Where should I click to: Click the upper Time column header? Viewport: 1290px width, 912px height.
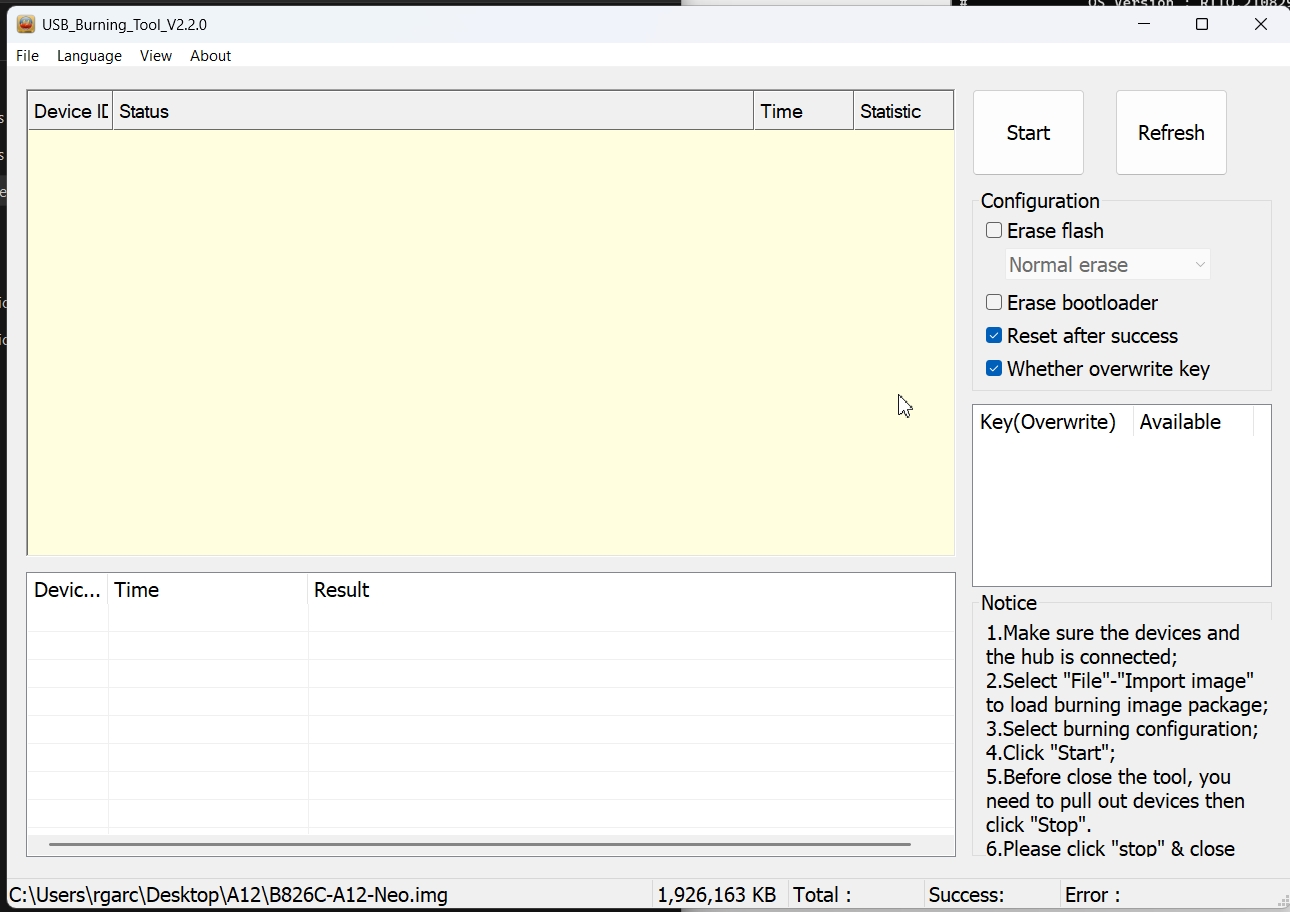(804, 111)
